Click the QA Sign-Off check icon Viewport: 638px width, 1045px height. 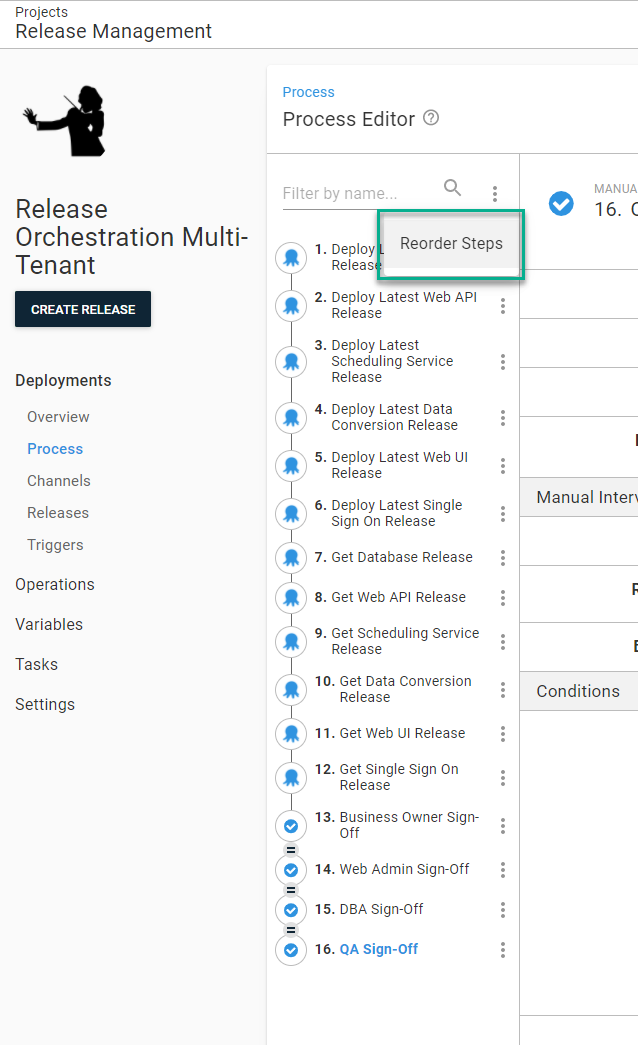click(x=291, y=950)
